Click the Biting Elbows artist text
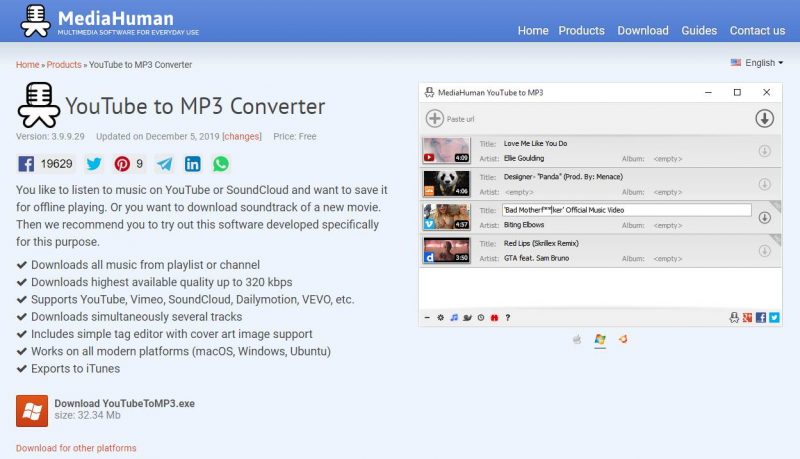 (x=524, y=225)
